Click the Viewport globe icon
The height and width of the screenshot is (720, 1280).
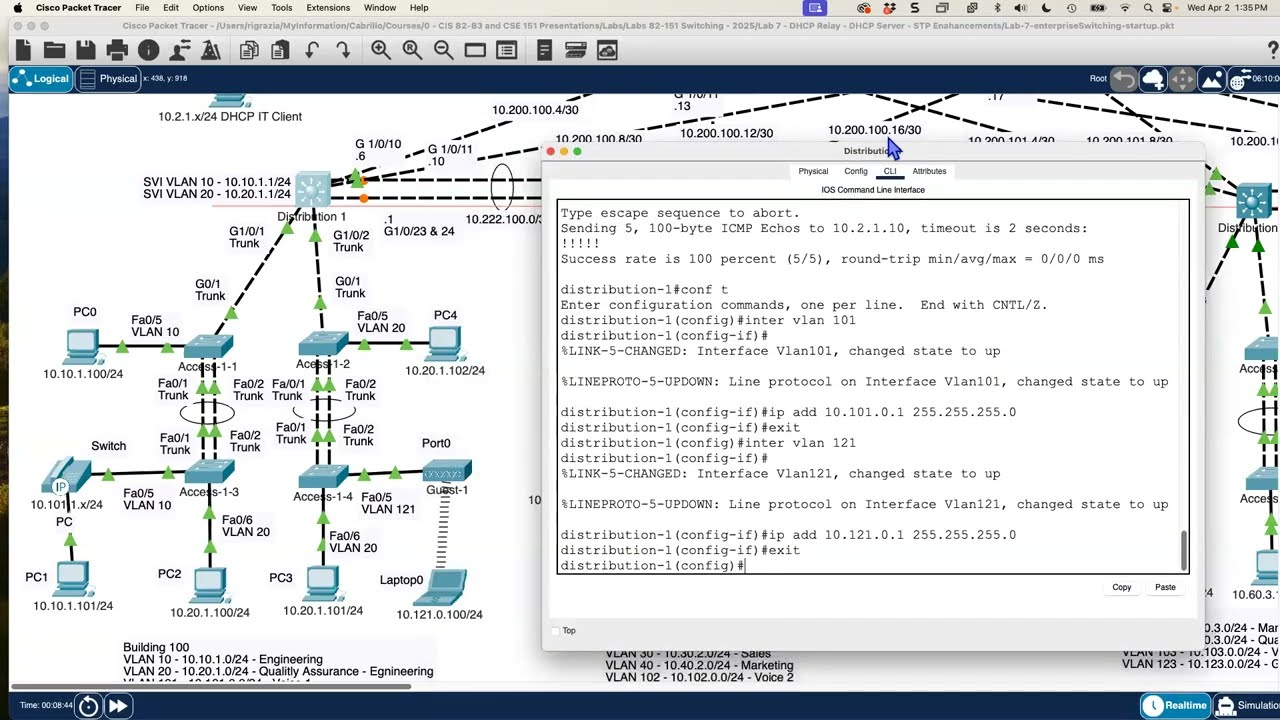coord(1240,79)
